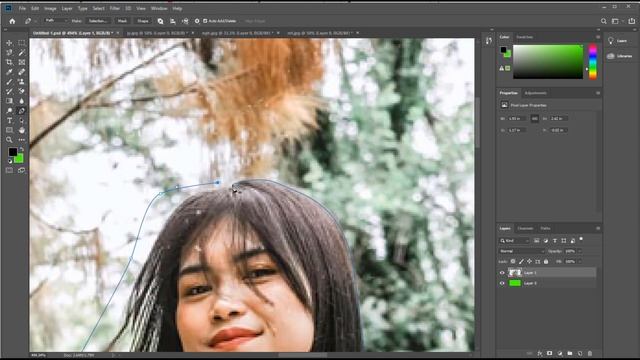Switch to the Adjustments tab

pos(536,93)
